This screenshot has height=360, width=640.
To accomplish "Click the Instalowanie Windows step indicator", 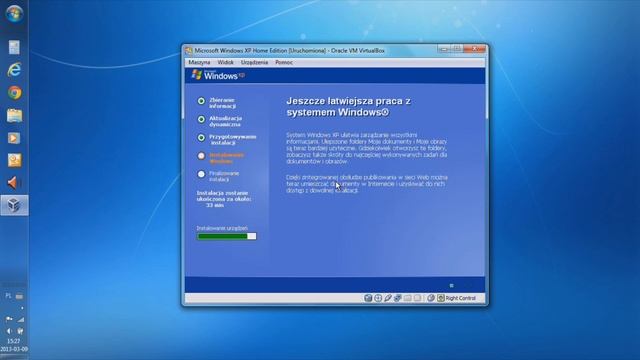I will pyautogui.click(x=201, y=156).
